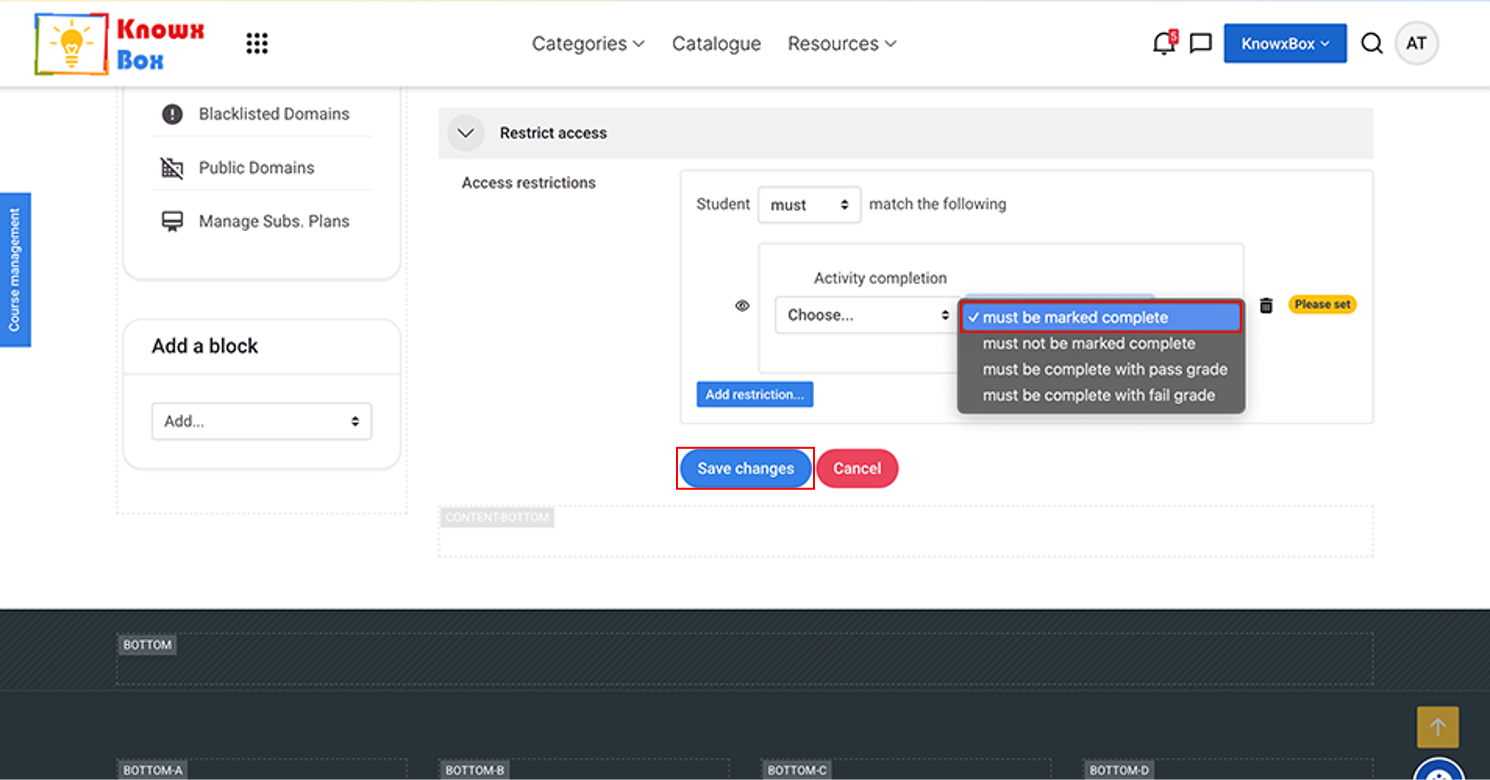Open the Student must/must not dropdown
1490x780 pixels.
tap(809, 205)
